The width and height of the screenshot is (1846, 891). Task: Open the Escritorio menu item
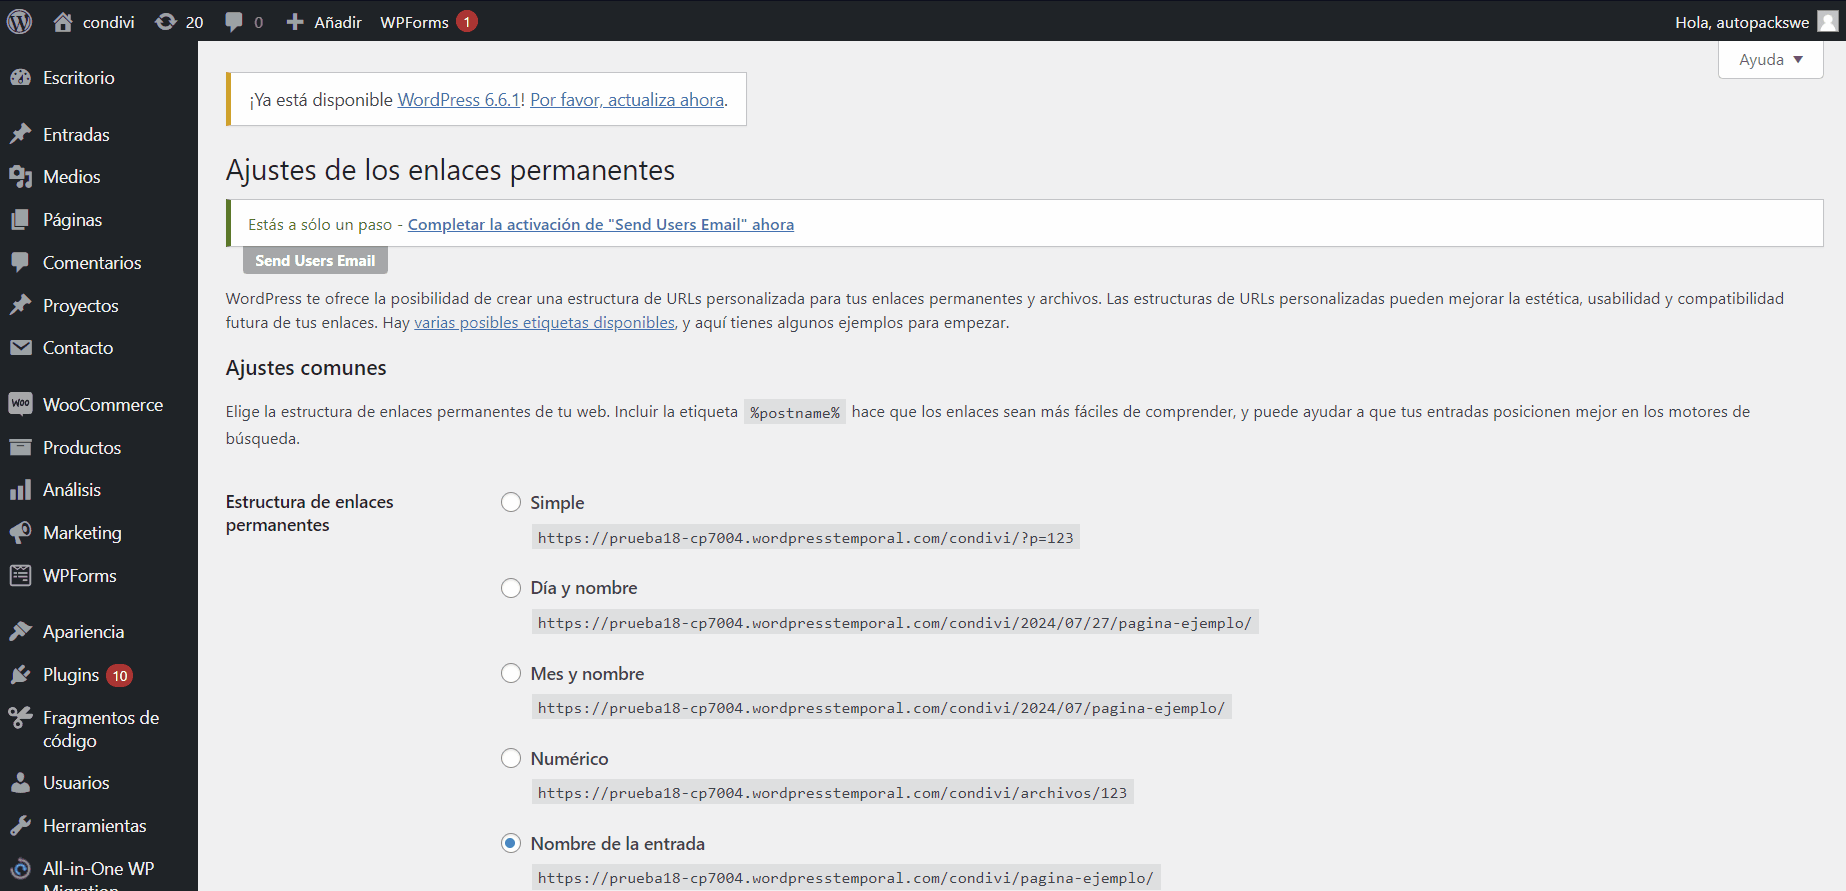click(x=79, y=78)
